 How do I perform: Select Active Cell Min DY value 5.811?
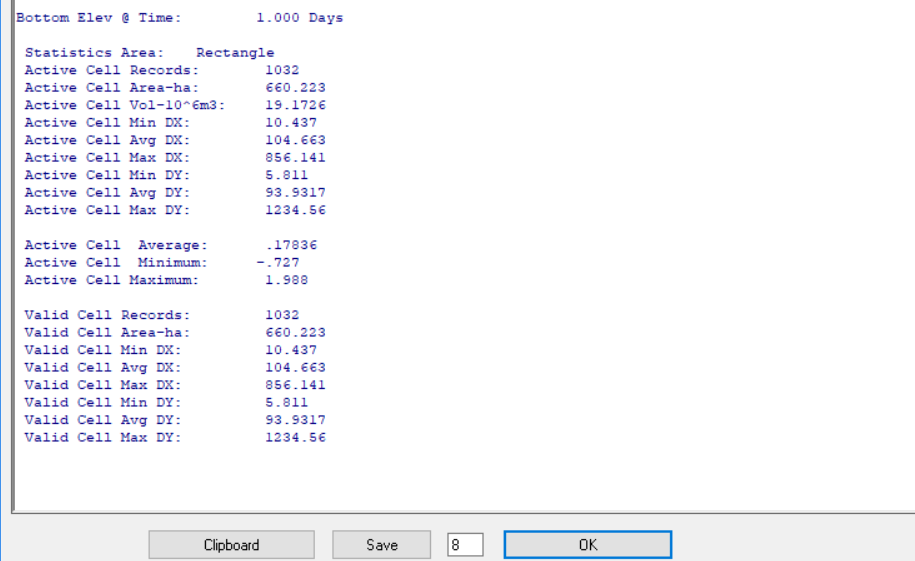pyautogui.click(x=287, y=176)
